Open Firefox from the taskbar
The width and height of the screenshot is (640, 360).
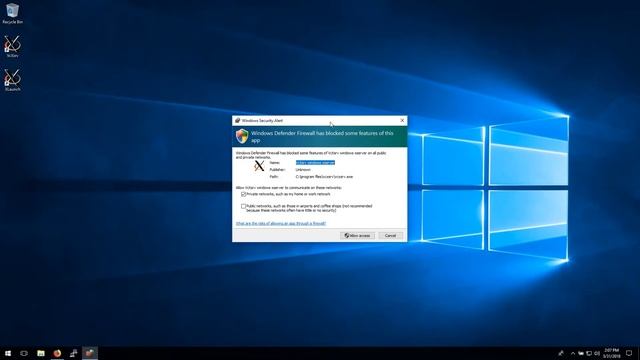tap(57, 353)
